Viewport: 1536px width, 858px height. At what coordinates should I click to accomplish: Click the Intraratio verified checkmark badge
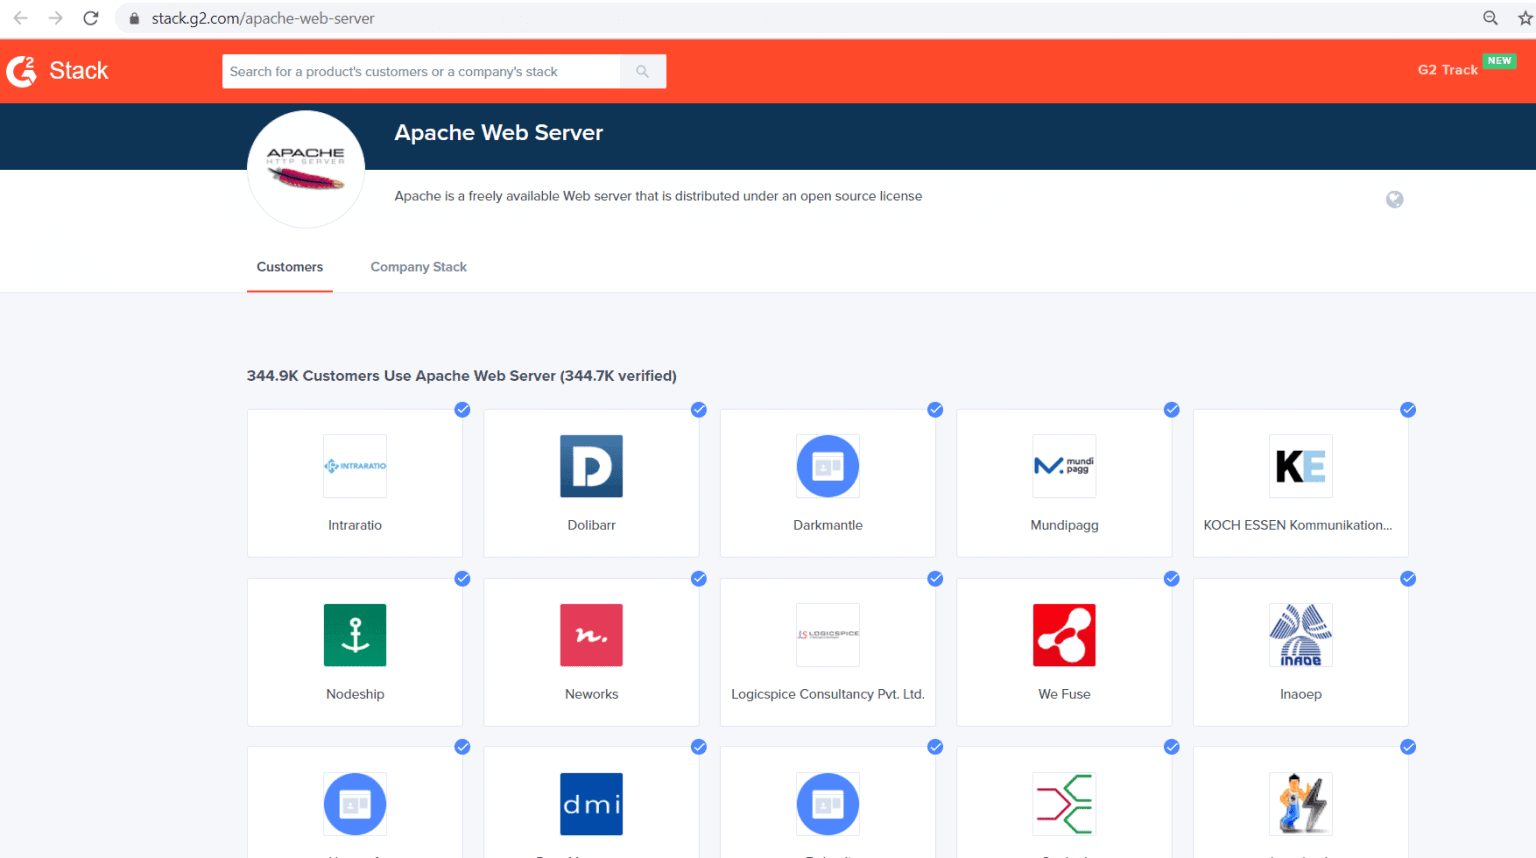click(462, 410)
